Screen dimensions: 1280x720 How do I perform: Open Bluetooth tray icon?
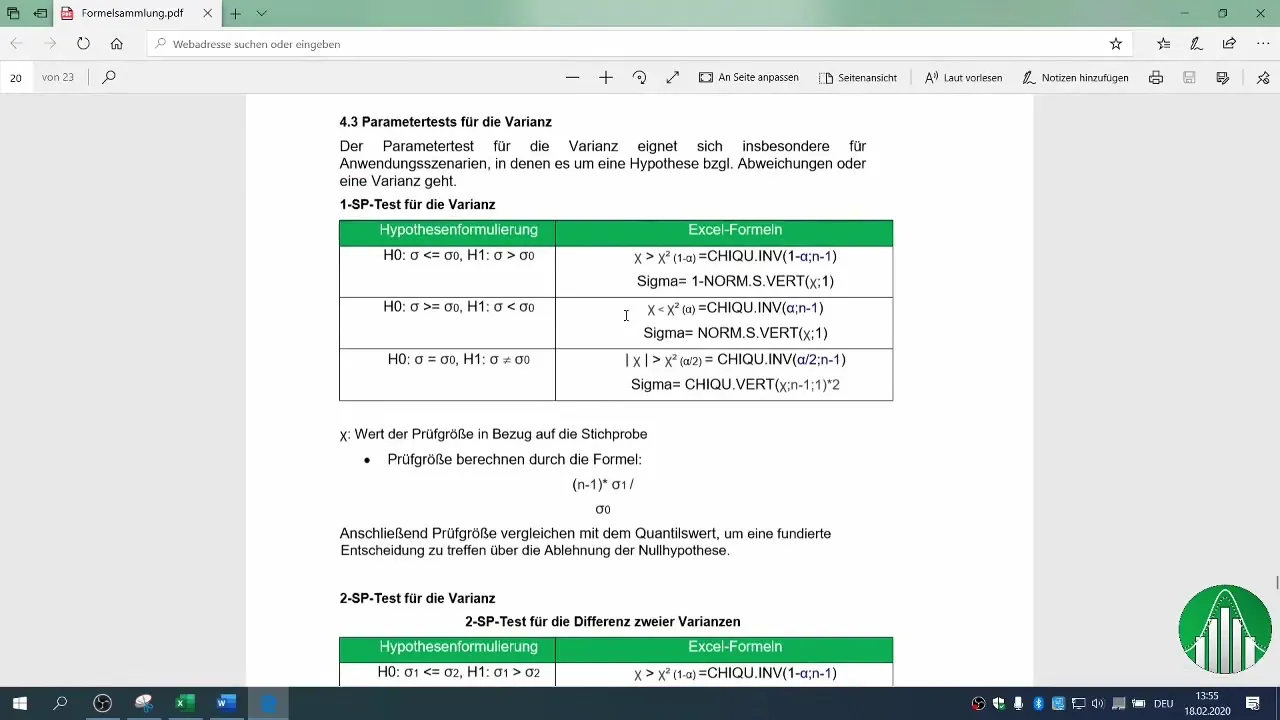1038,703
